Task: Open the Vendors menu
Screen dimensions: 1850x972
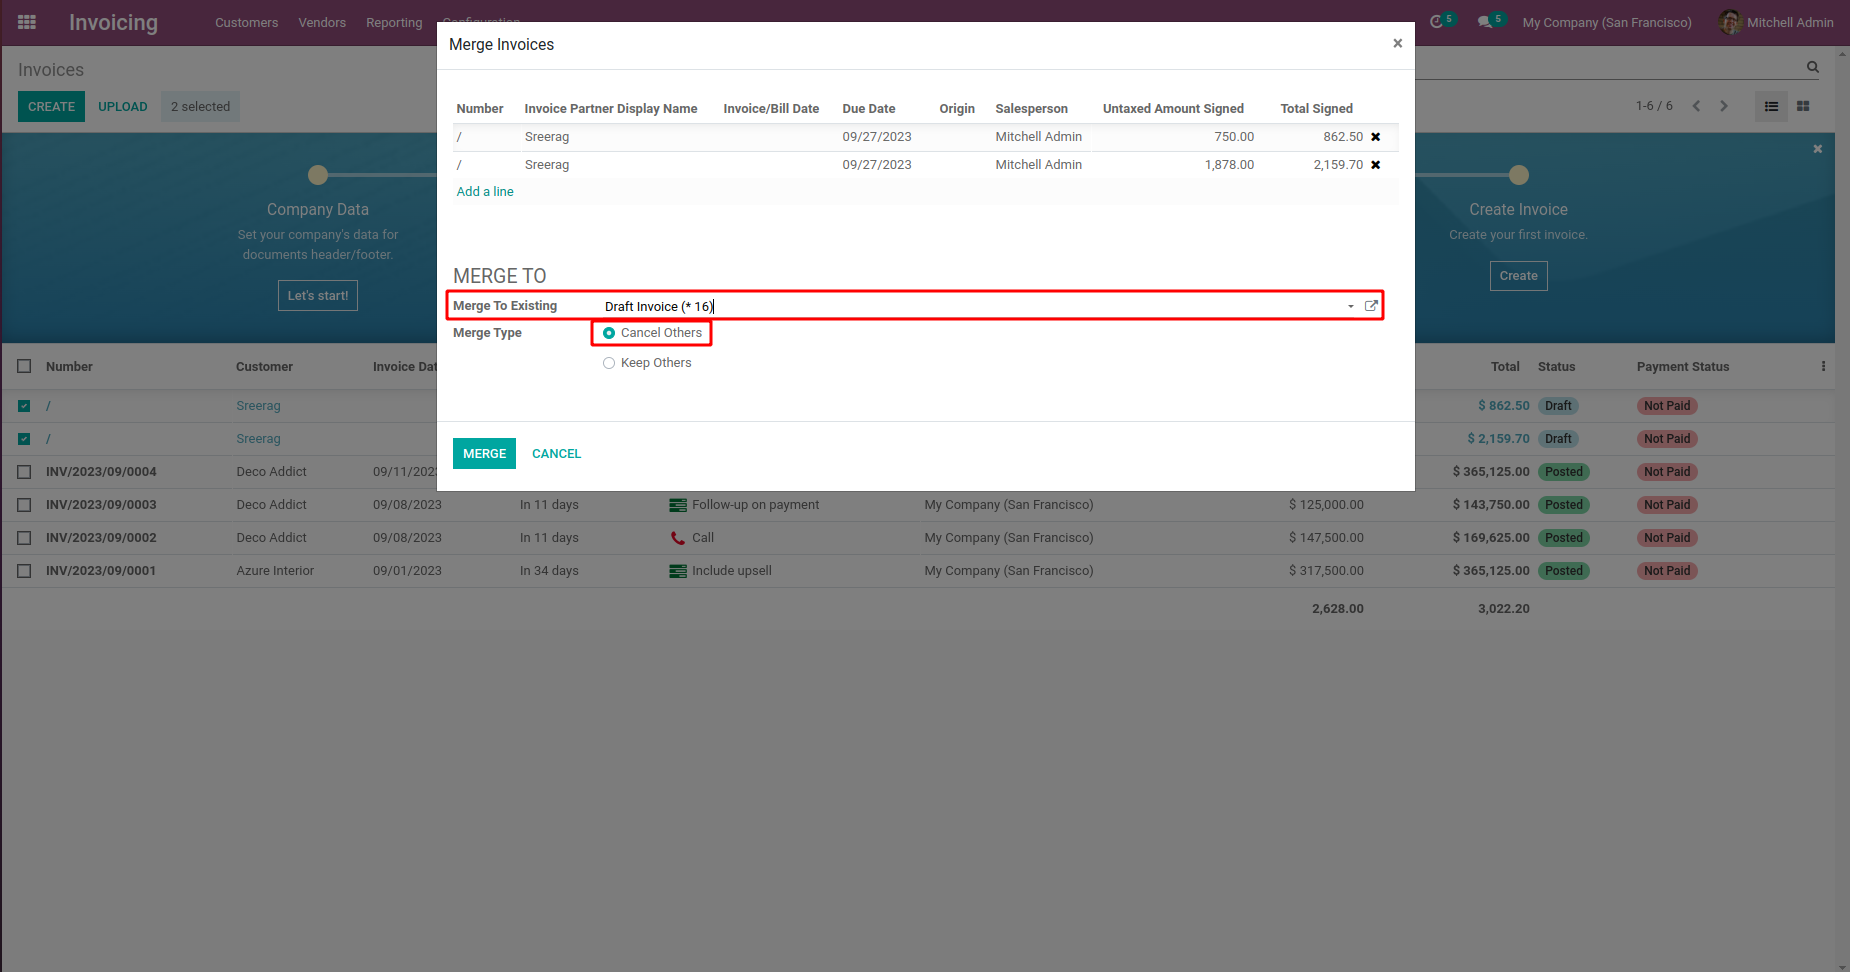Action: coord(322,22)
